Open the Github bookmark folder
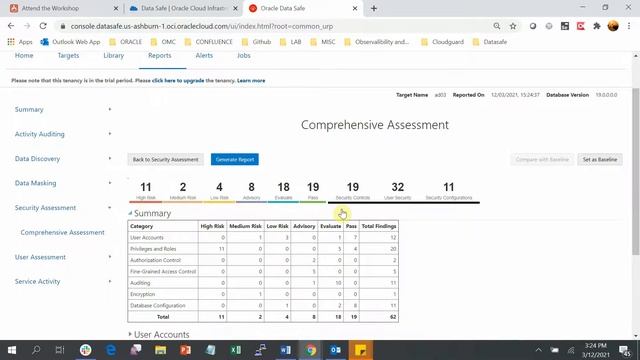 tap(256, 42)
